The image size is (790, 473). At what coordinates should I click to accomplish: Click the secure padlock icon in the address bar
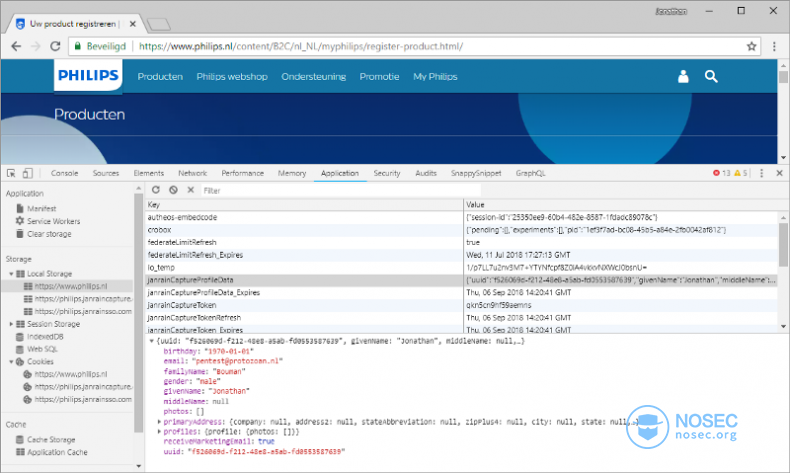coord(78,46)
